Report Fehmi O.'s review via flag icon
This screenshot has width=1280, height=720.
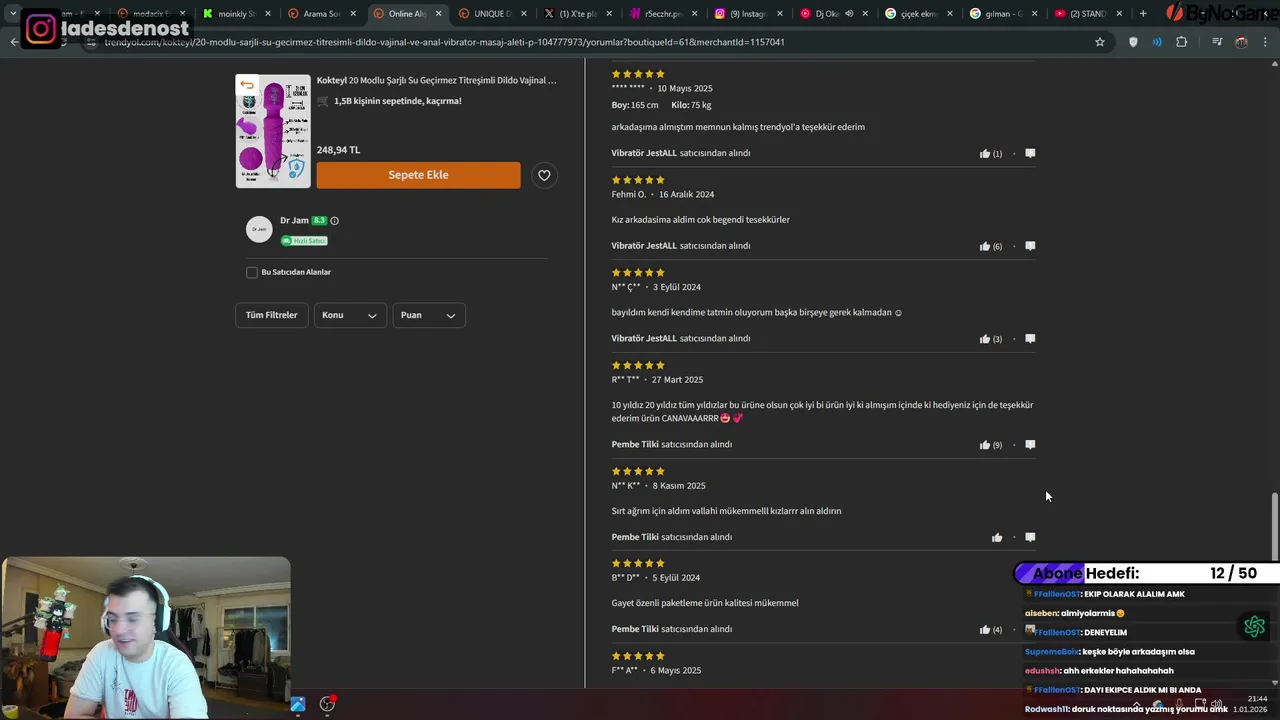click(x=1030, y=246)
